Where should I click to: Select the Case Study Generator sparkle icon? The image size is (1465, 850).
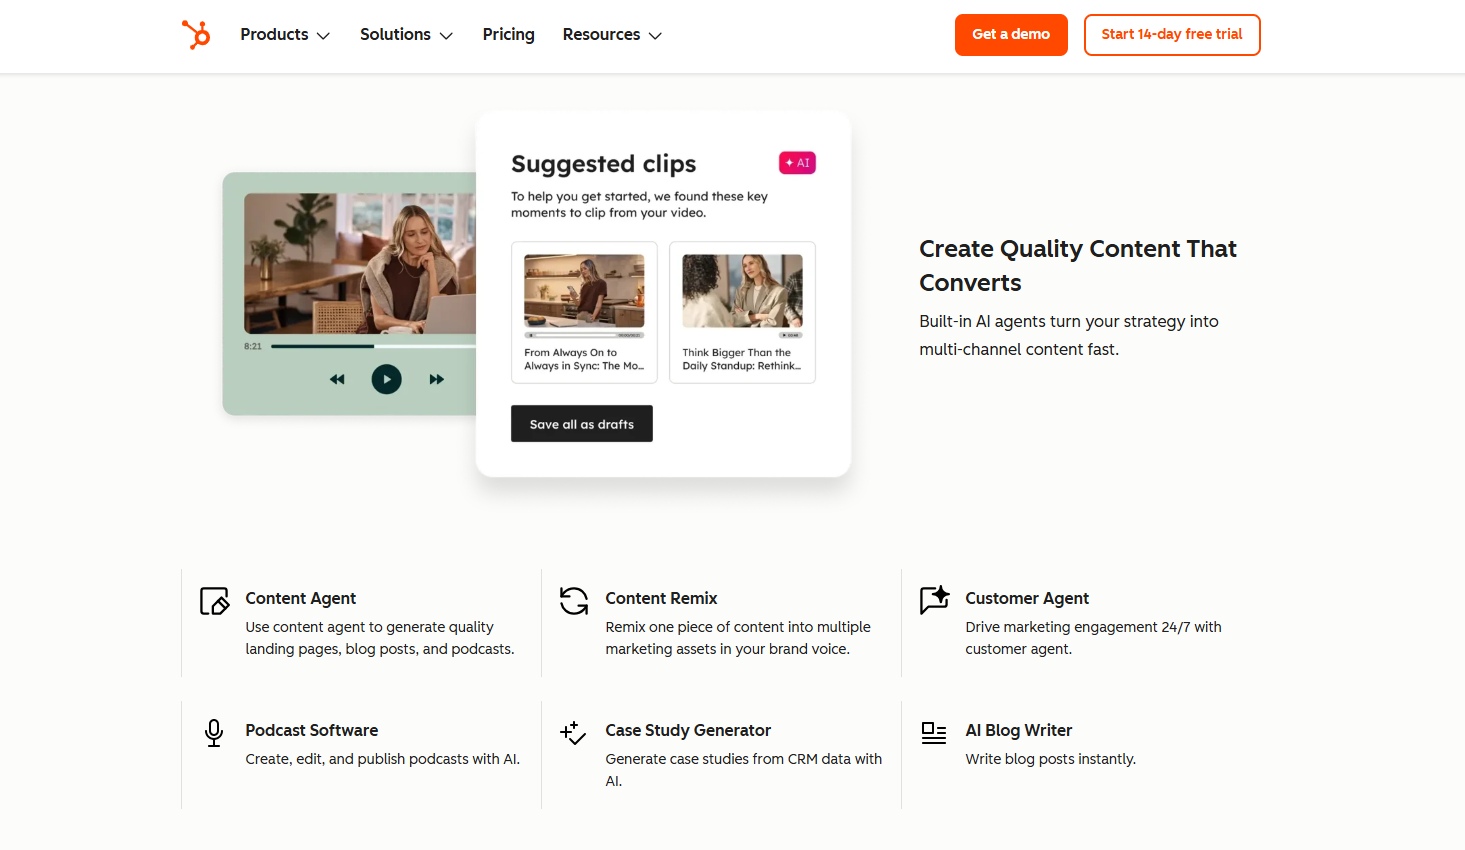[x=573, y=733]
